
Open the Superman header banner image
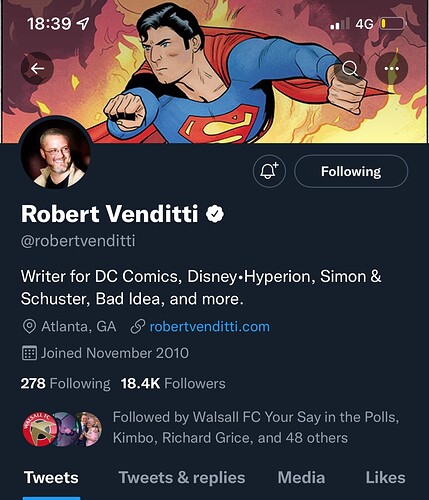pyautogui.click(x=214, y=72)
